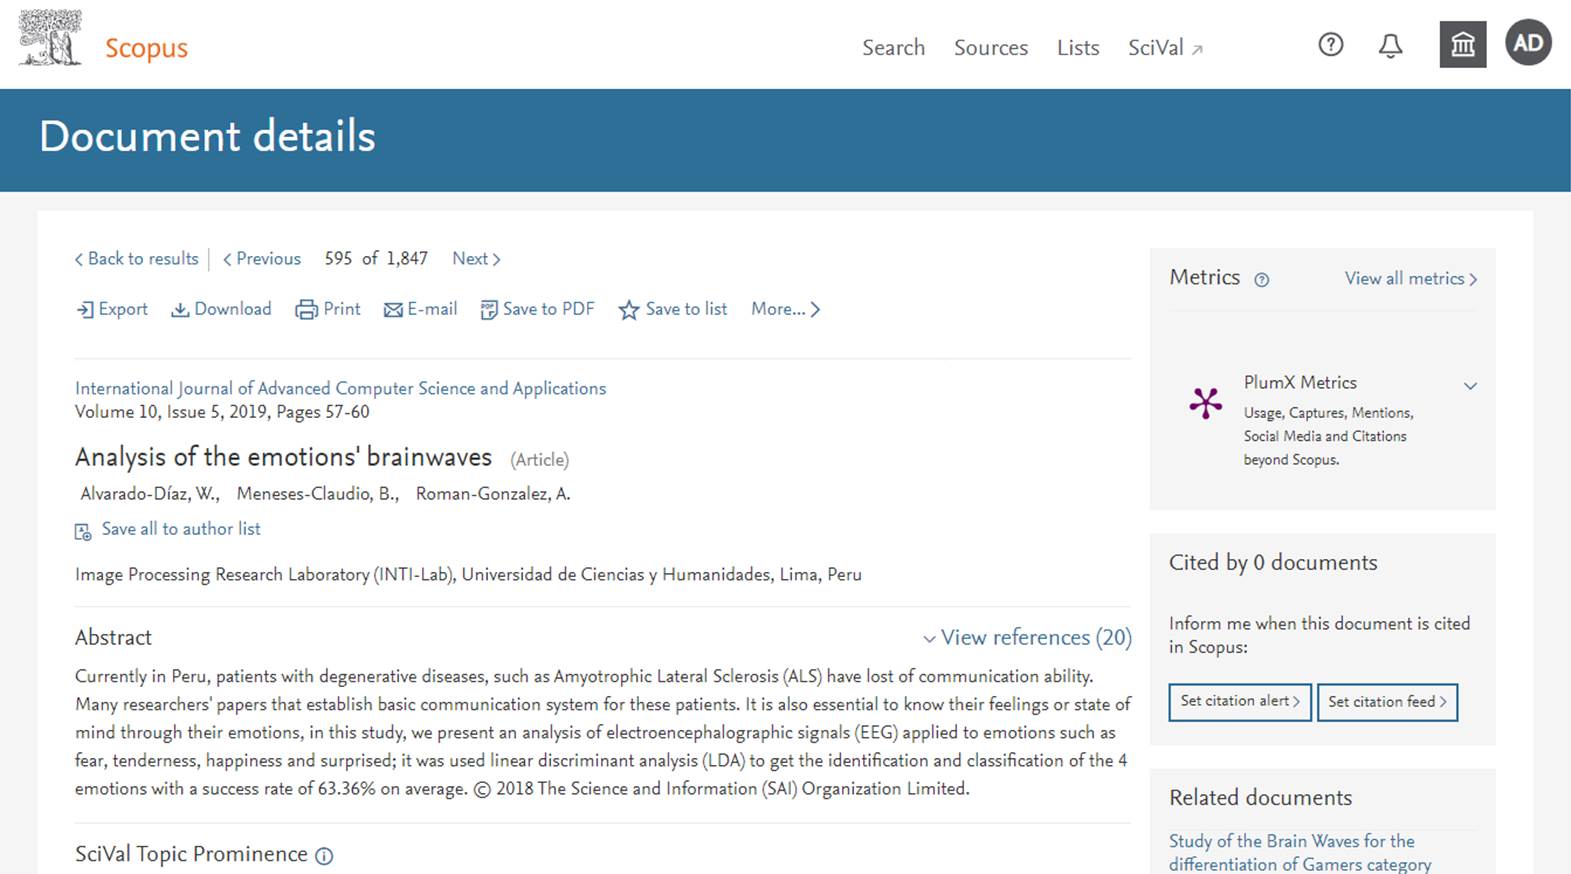
Task: Click Save to list label
Action: (x=686, y=309)
